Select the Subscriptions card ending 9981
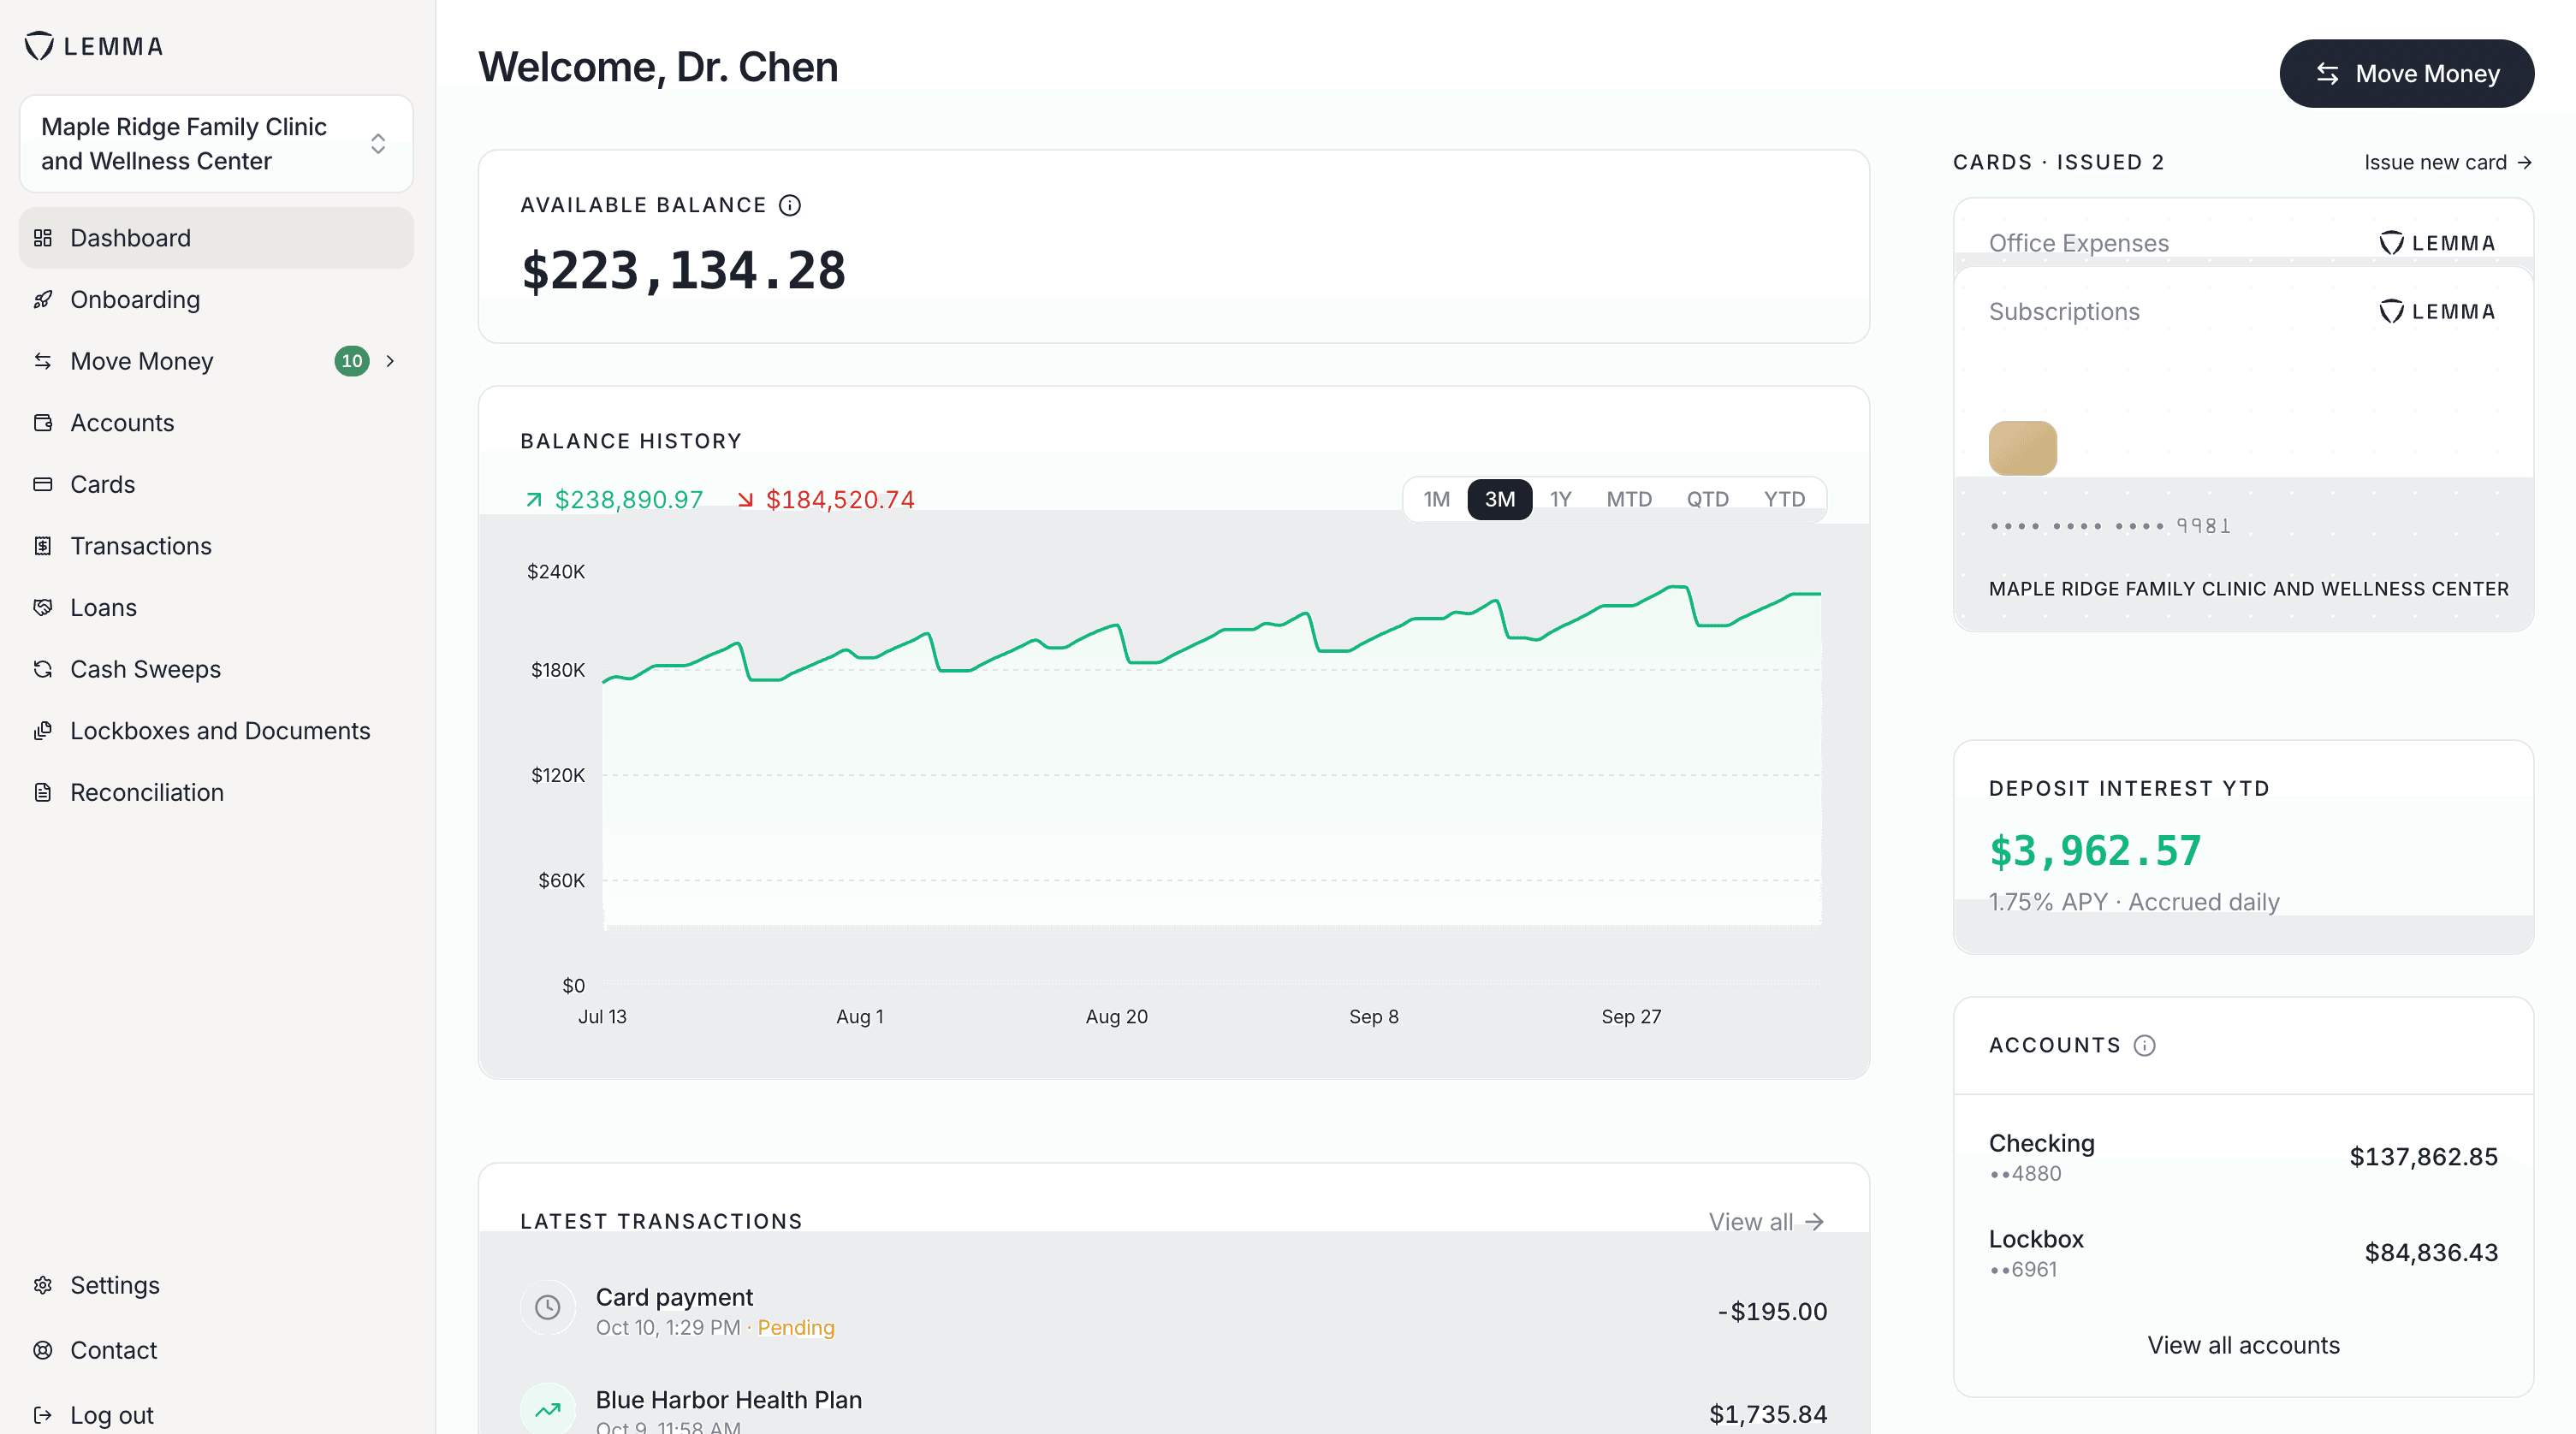Image resolution: width=2576 pixels, height=1434 pixels. click(x=2243, y=448)
